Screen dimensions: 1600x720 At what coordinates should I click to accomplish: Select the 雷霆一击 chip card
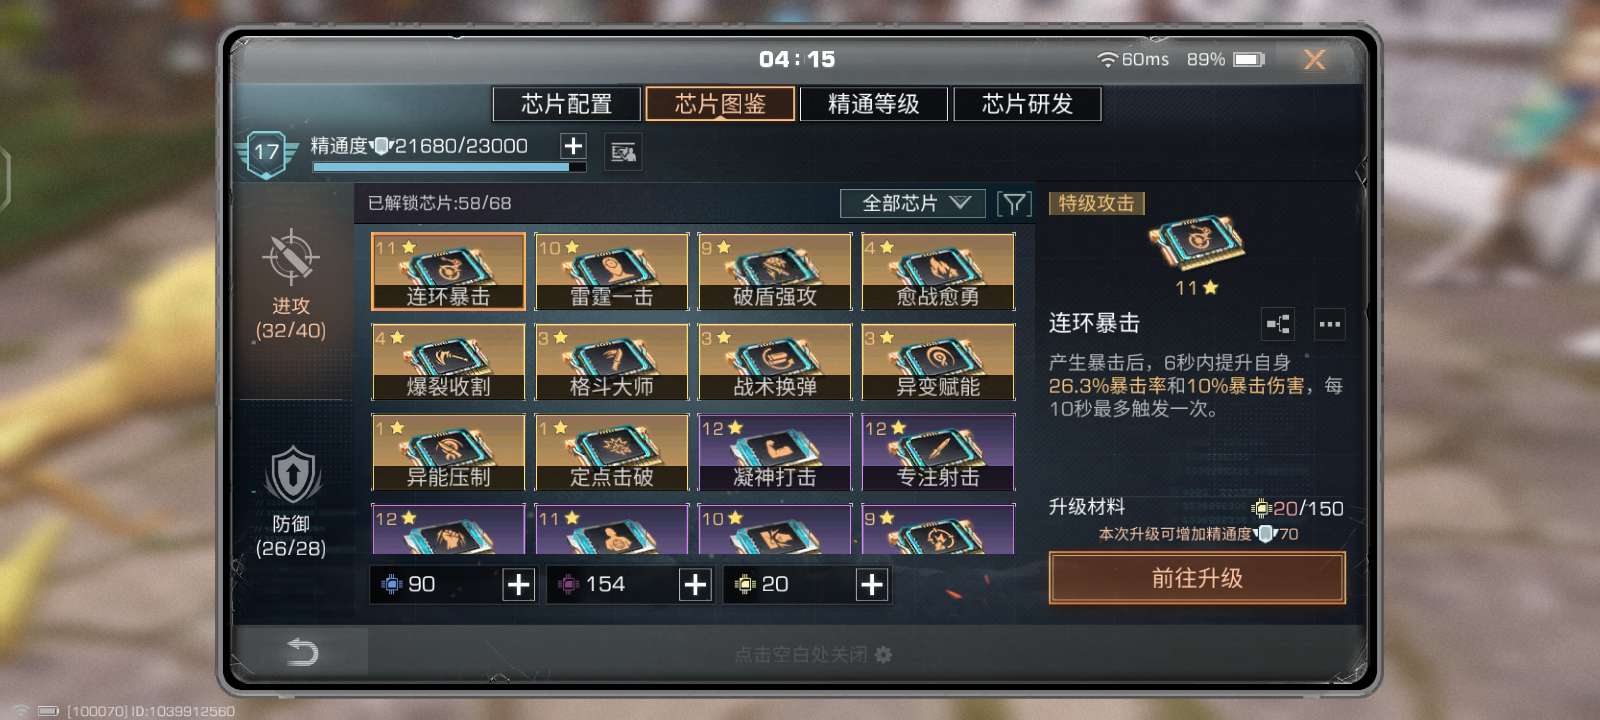612,271
